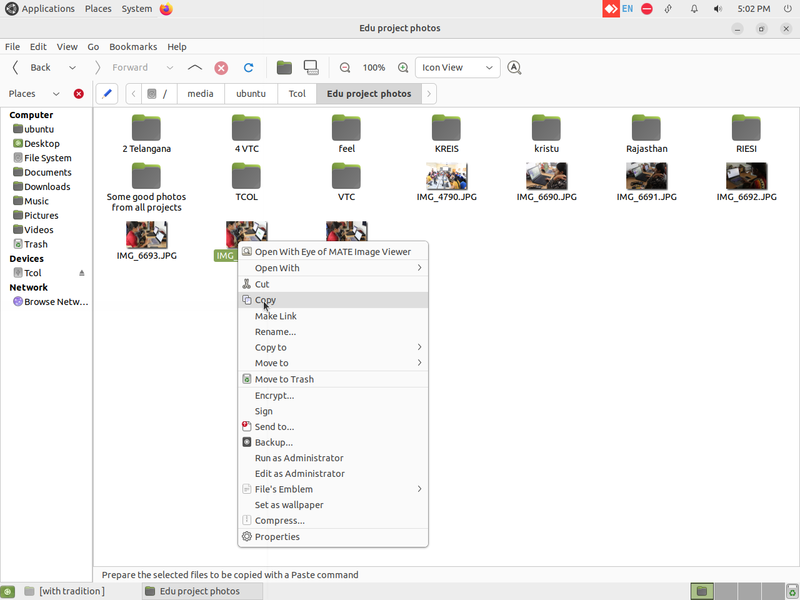Select Set as wallpaper
The height and width of the screenshot is (600, 800).
333,505
